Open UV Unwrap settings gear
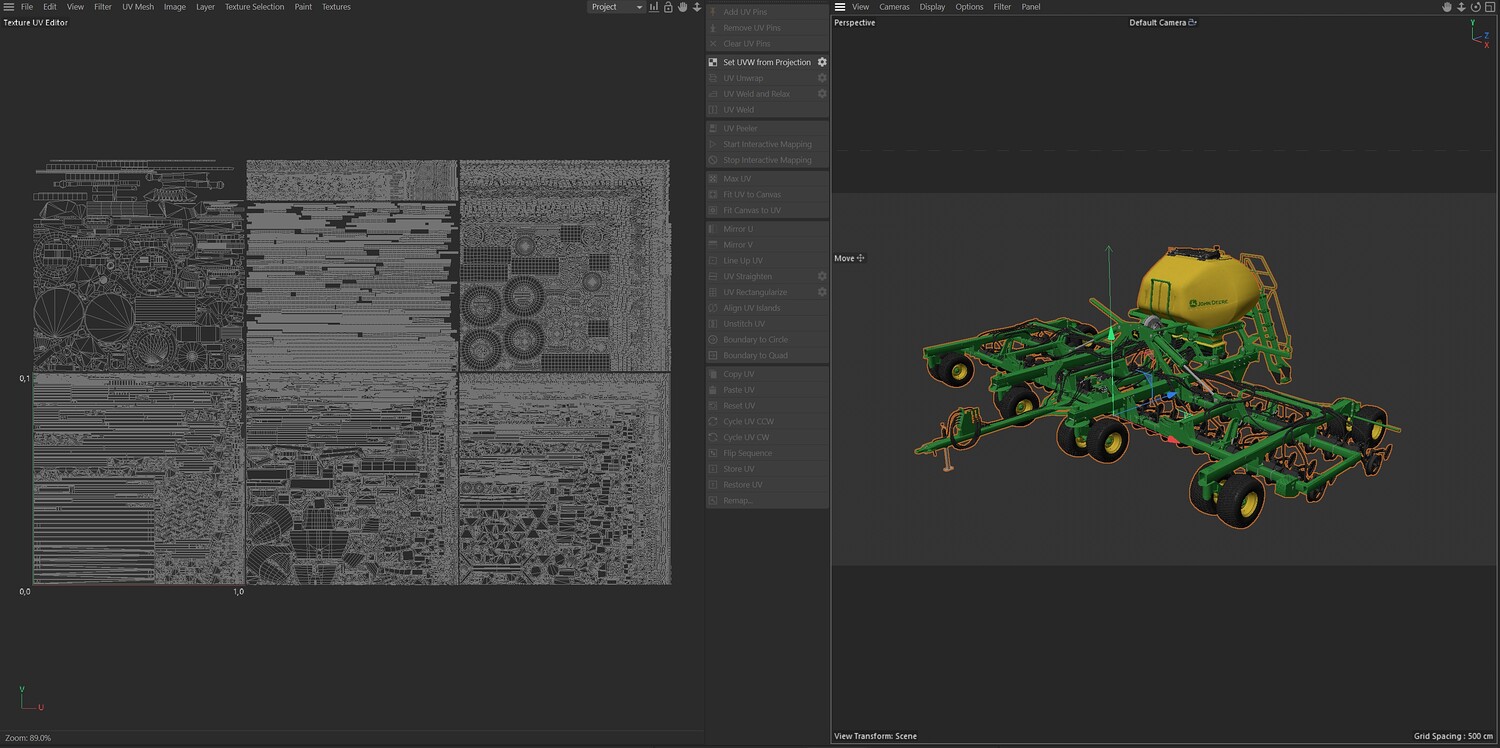Viewport: 1500px width, 748px height. point(822,78)
